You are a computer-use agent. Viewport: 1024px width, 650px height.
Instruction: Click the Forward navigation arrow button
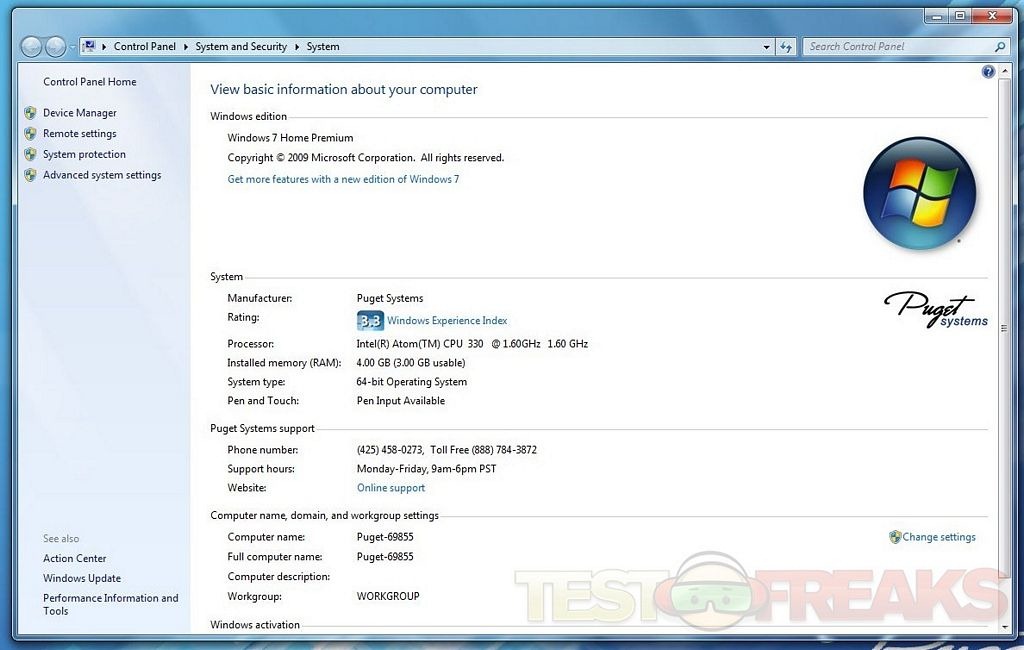(55, 47)
